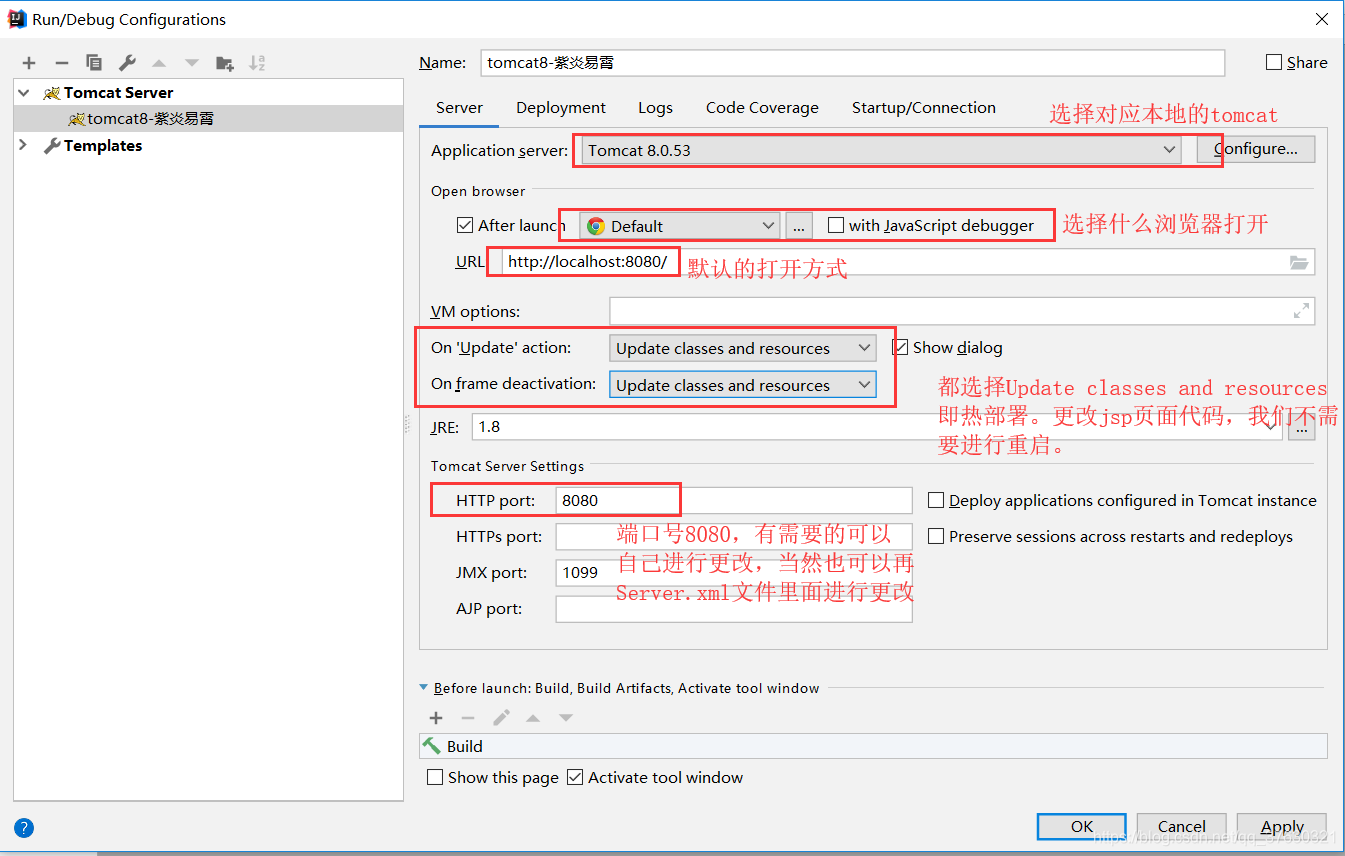Collapse the Tomcat Server tree node
Image resolution: width=1345 pixels, height=856 pixels.
click(24, 92)
